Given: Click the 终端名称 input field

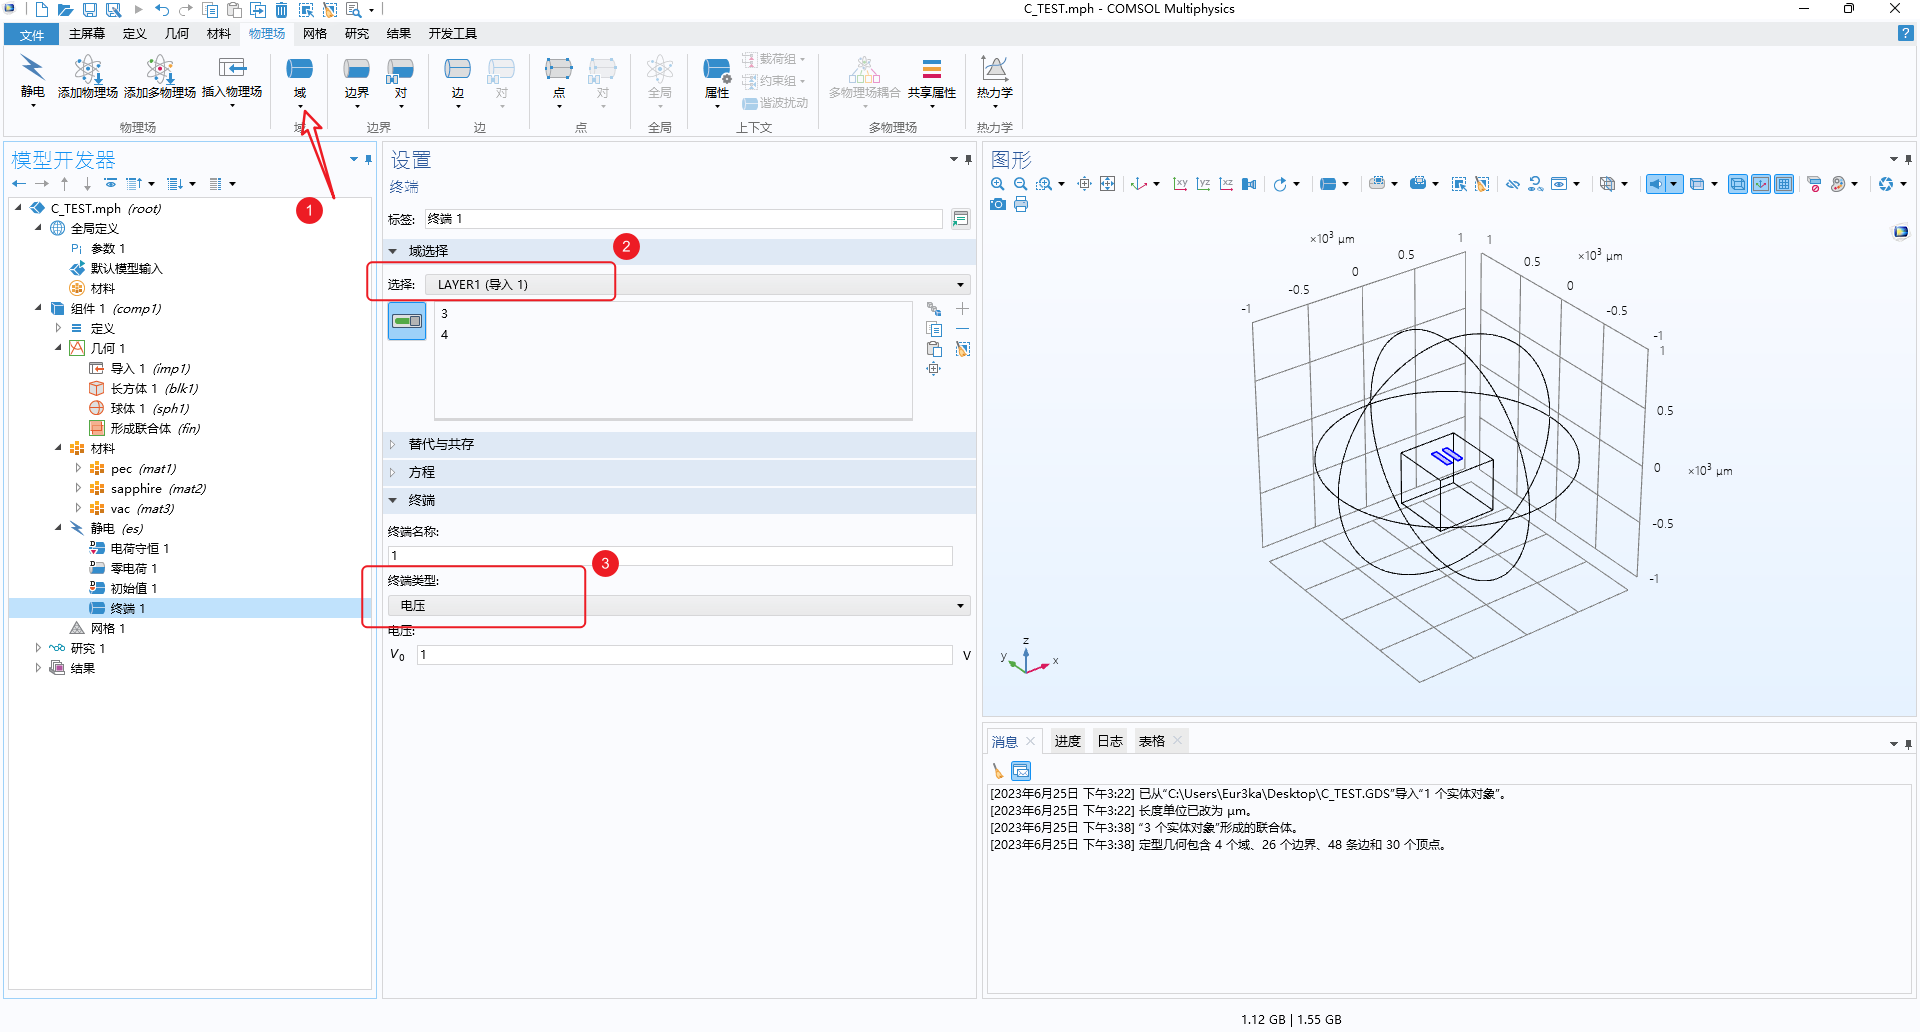Looking at the screenshot, I should (x=670, y=556).
